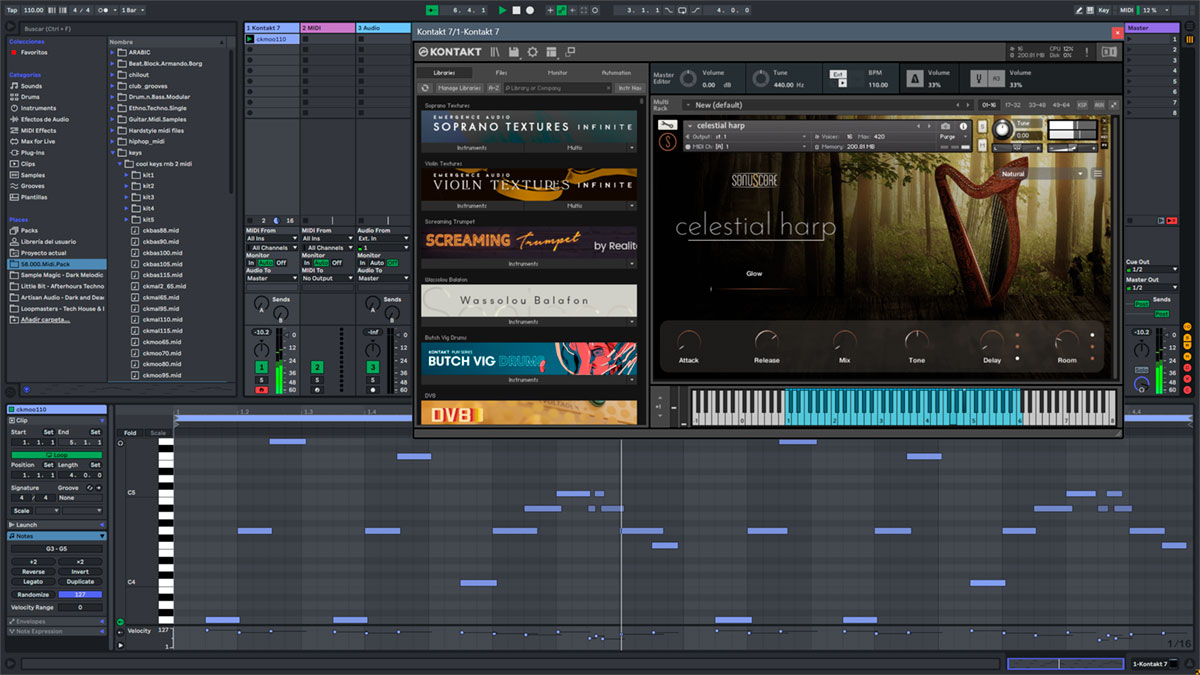The image size is (1200, 675).
Task: Toggle the clip Loop button
Action: 56,455
